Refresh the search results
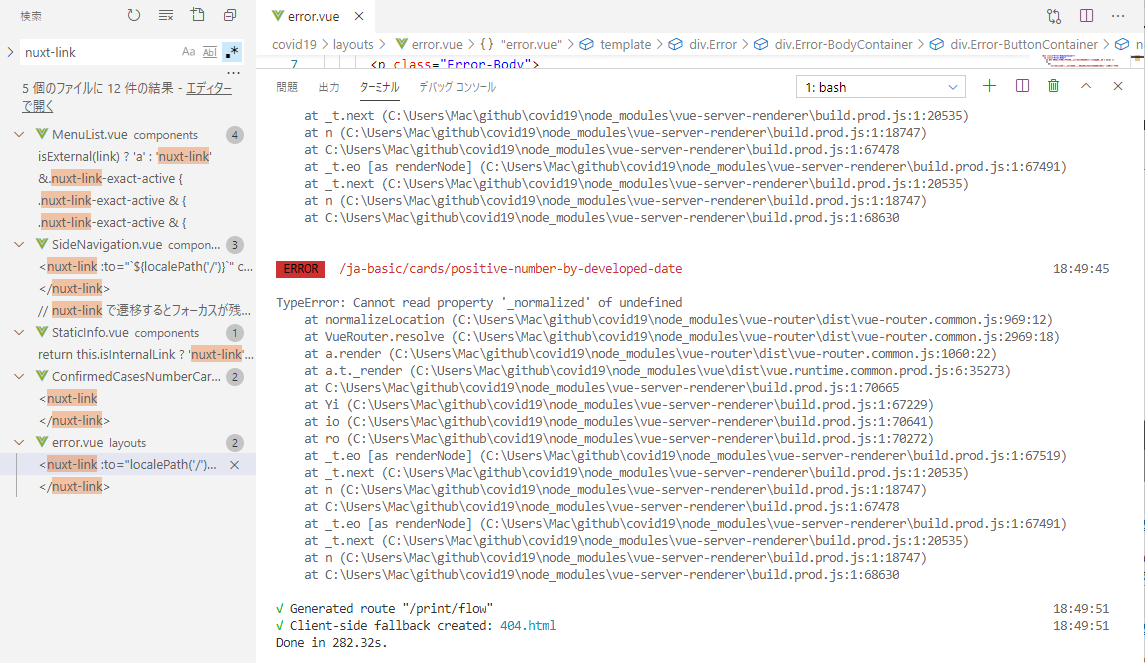Image resolution: width=1145 pixels, height=663 pixels. pyautogui.click(x=134, y=15)
